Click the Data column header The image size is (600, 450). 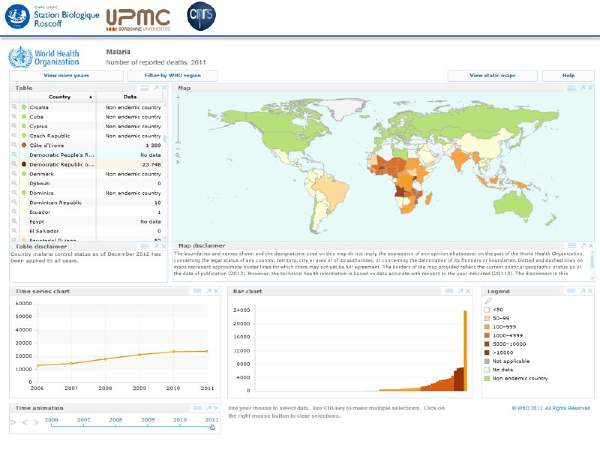(x=130, y=97)
